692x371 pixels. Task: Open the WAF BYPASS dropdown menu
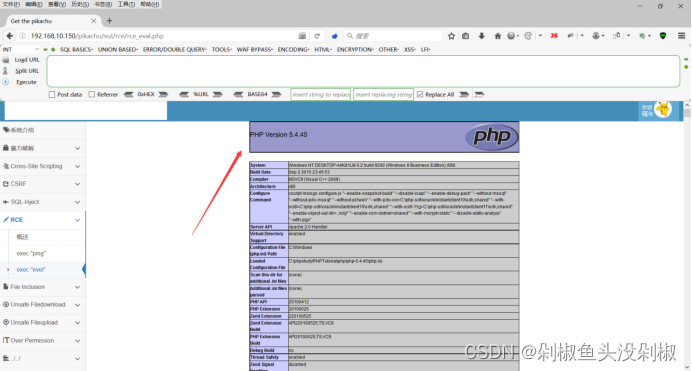coord(255,49)
